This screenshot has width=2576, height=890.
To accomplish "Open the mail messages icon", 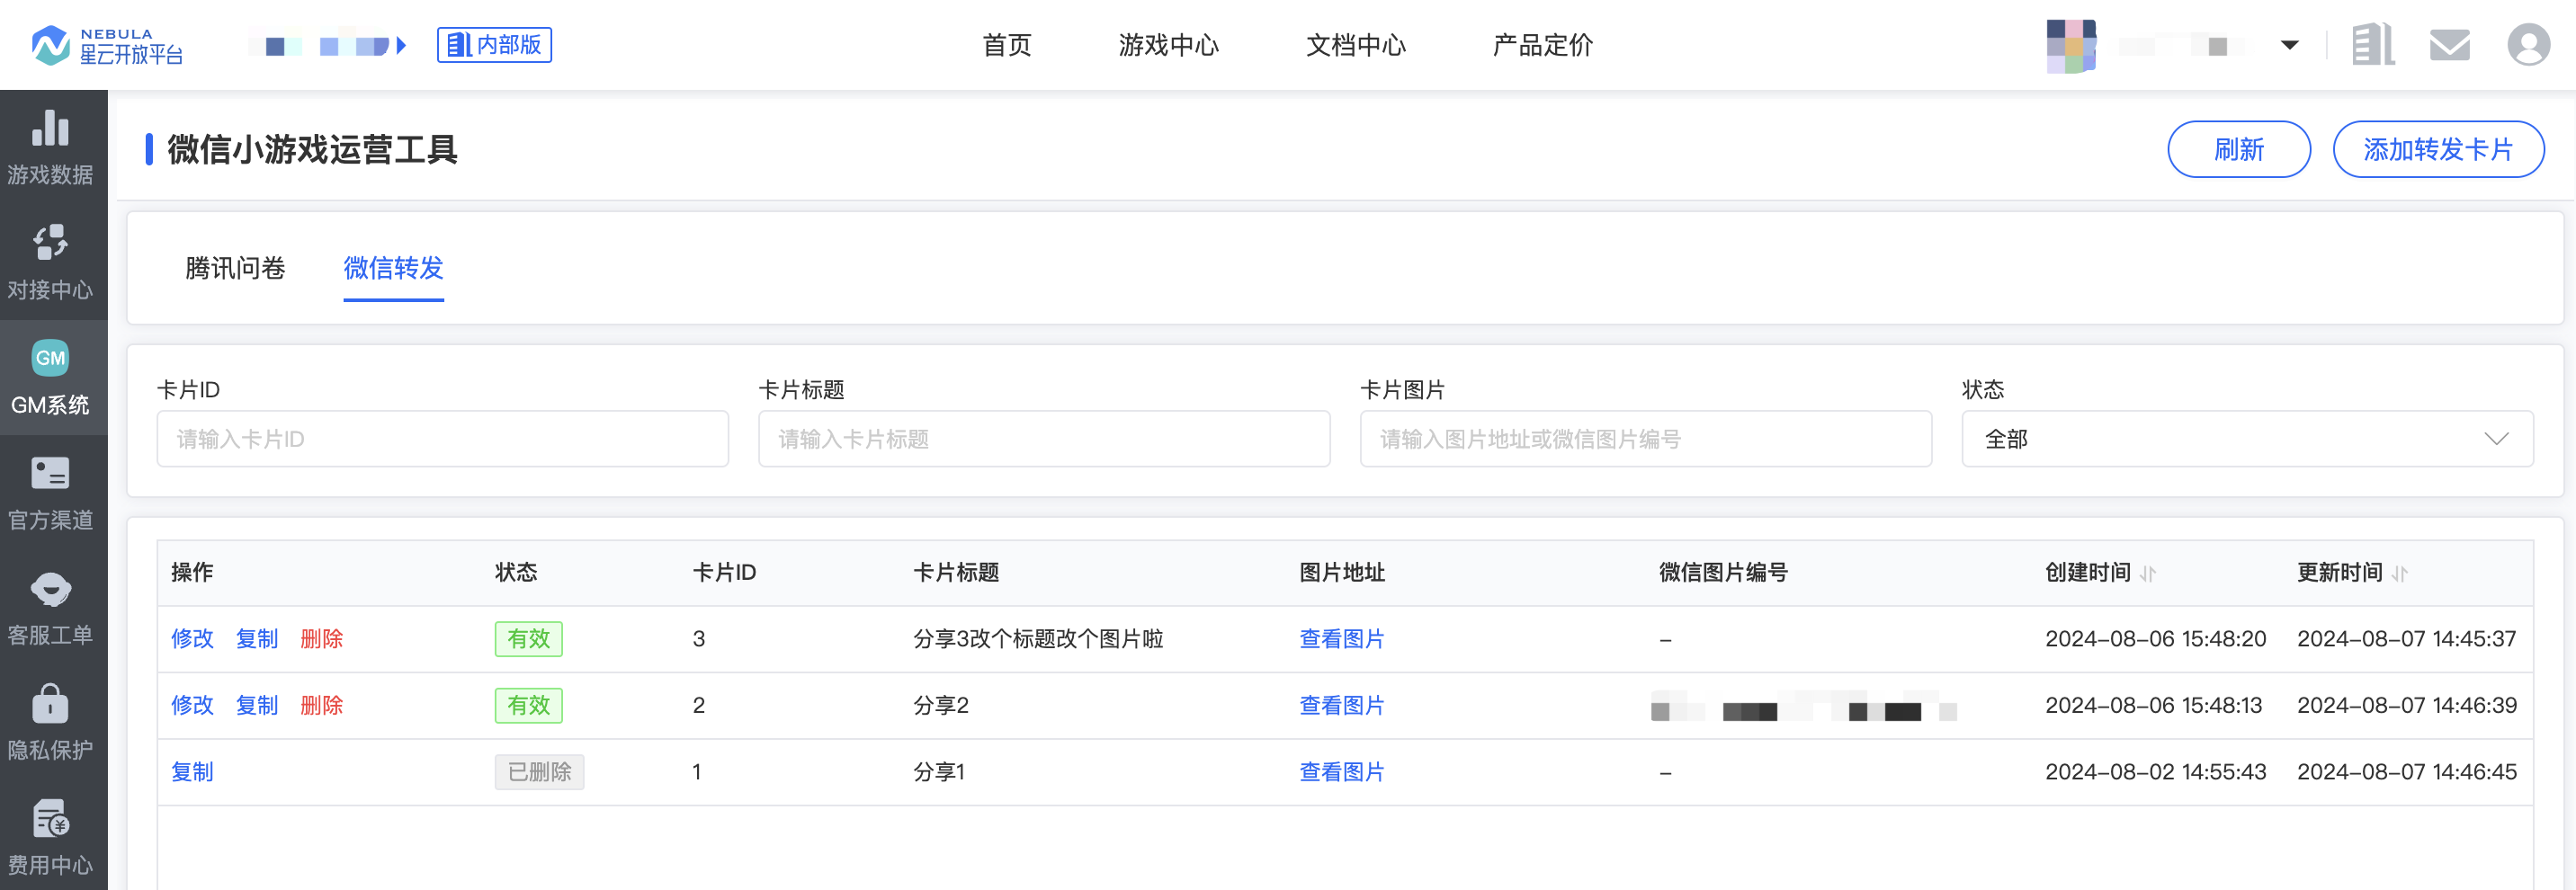I will point(2450,45).
